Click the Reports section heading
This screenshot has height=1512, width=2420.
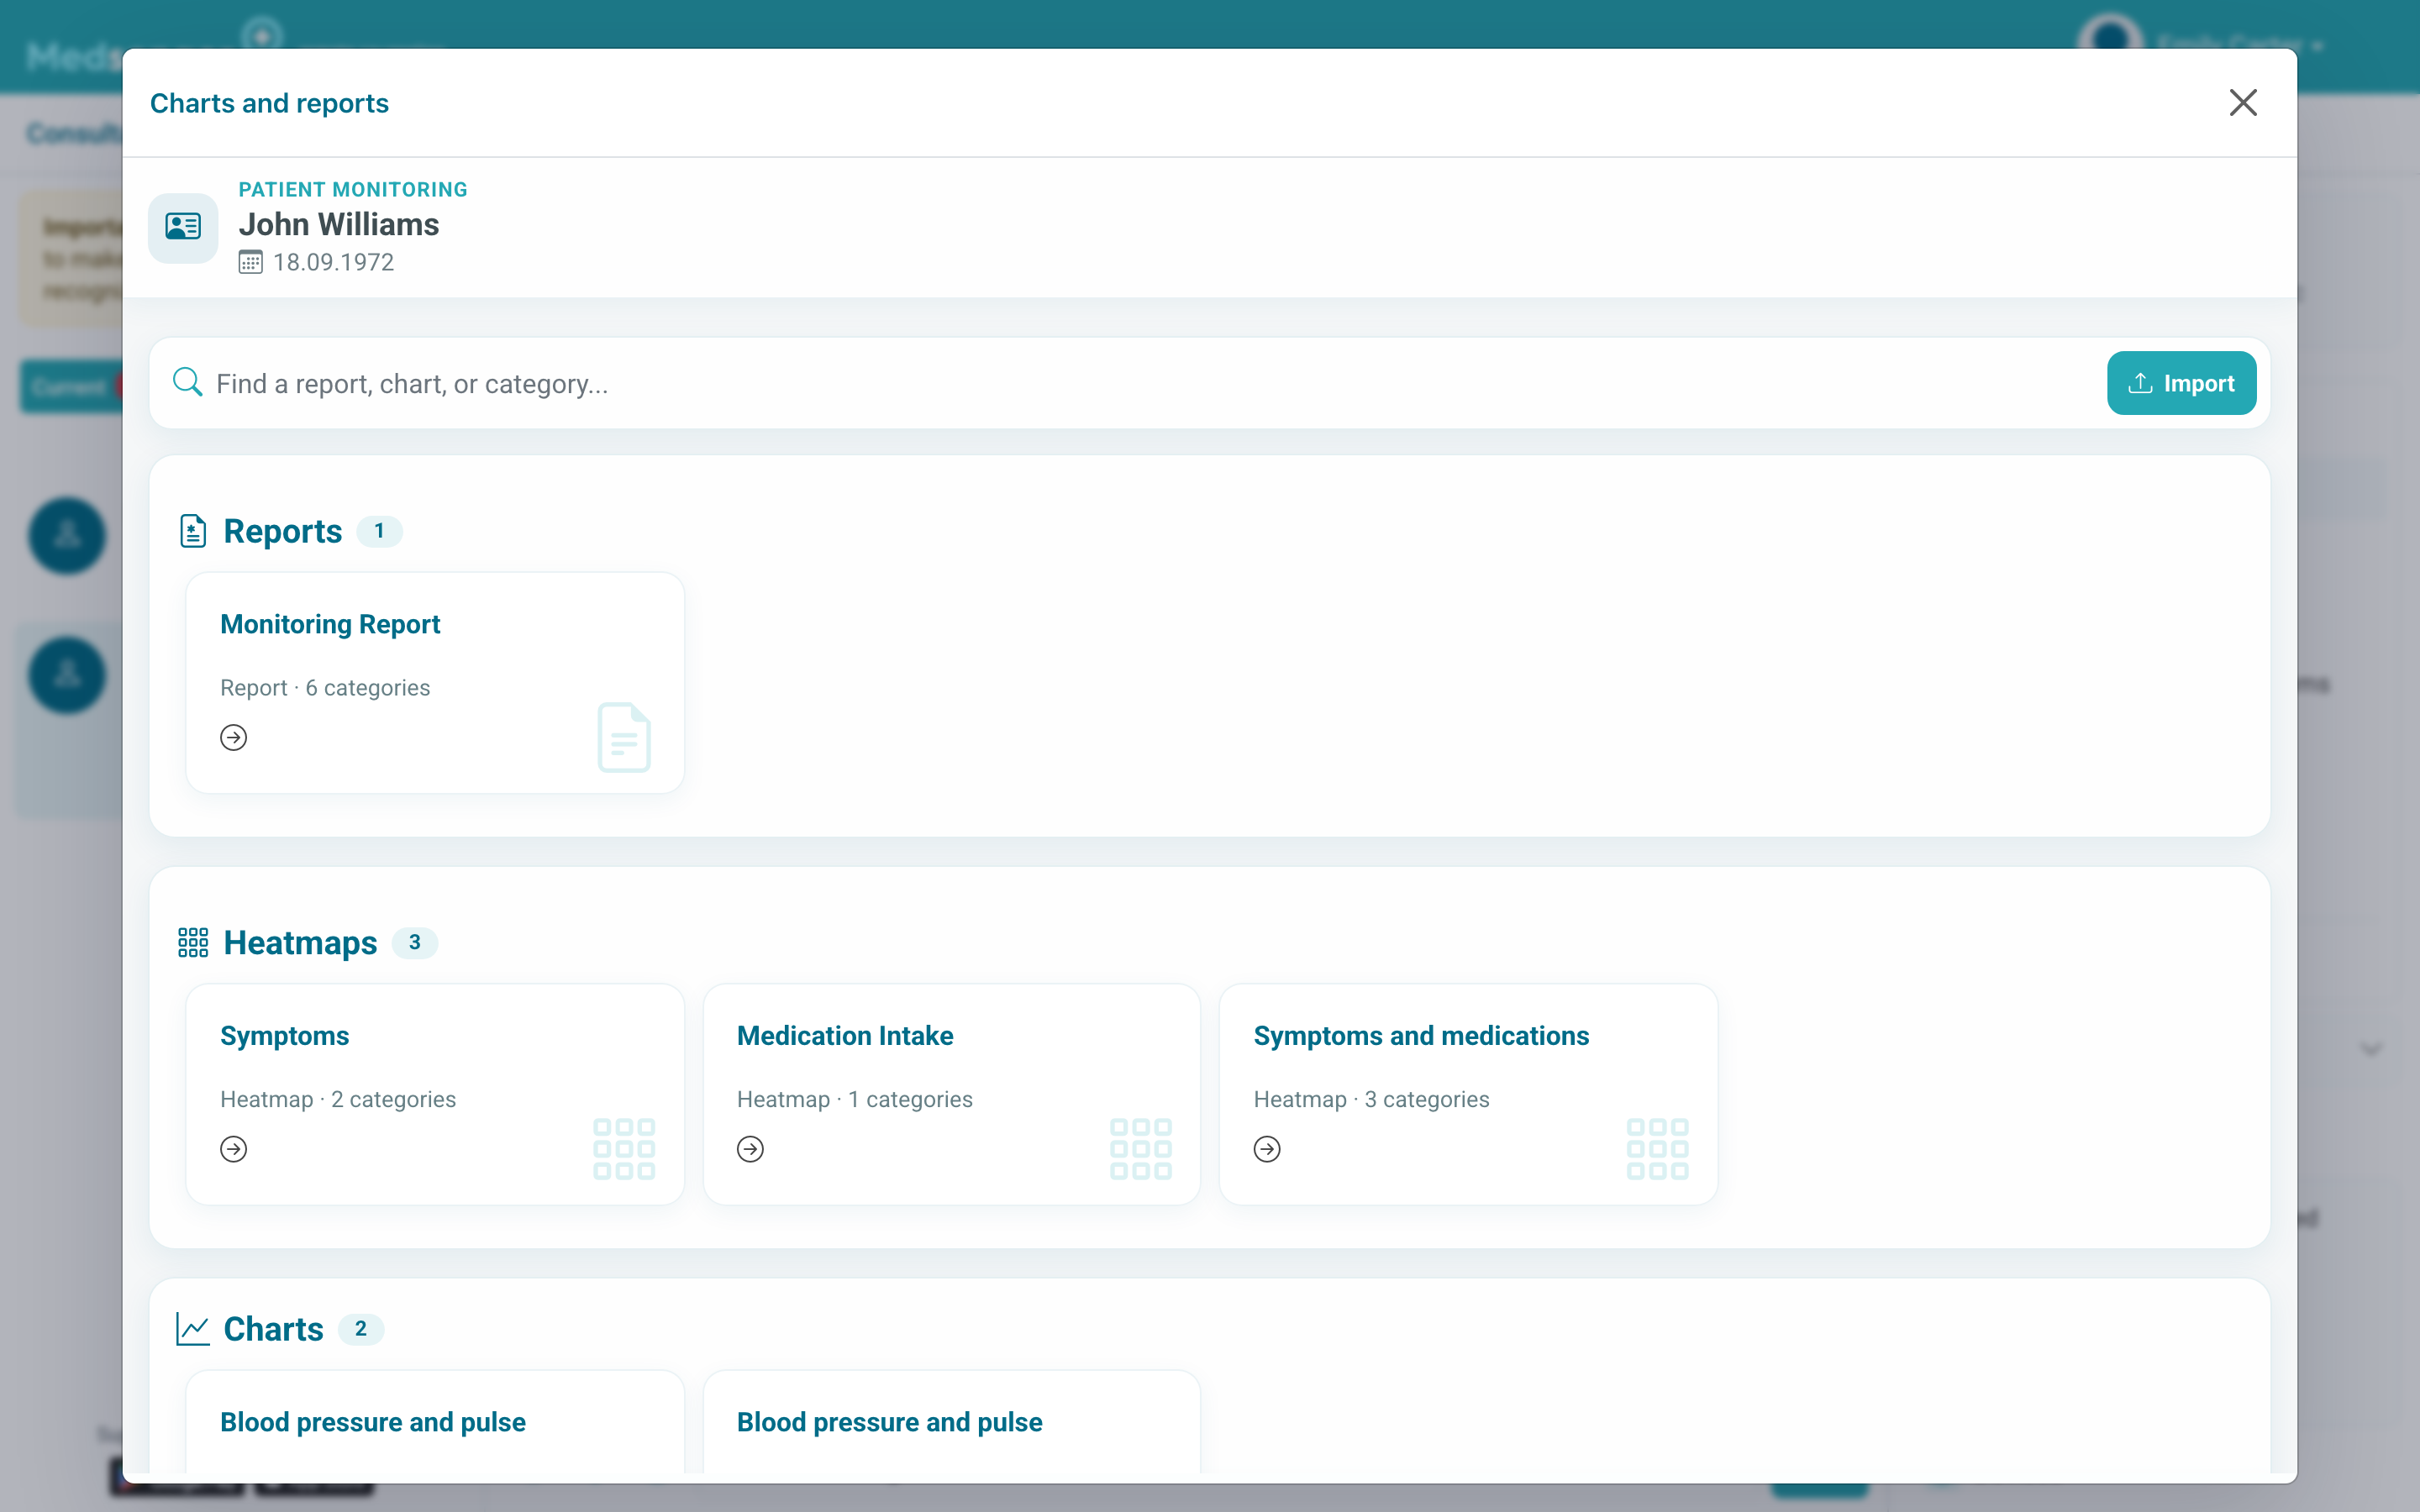click(x=283, y=531)
